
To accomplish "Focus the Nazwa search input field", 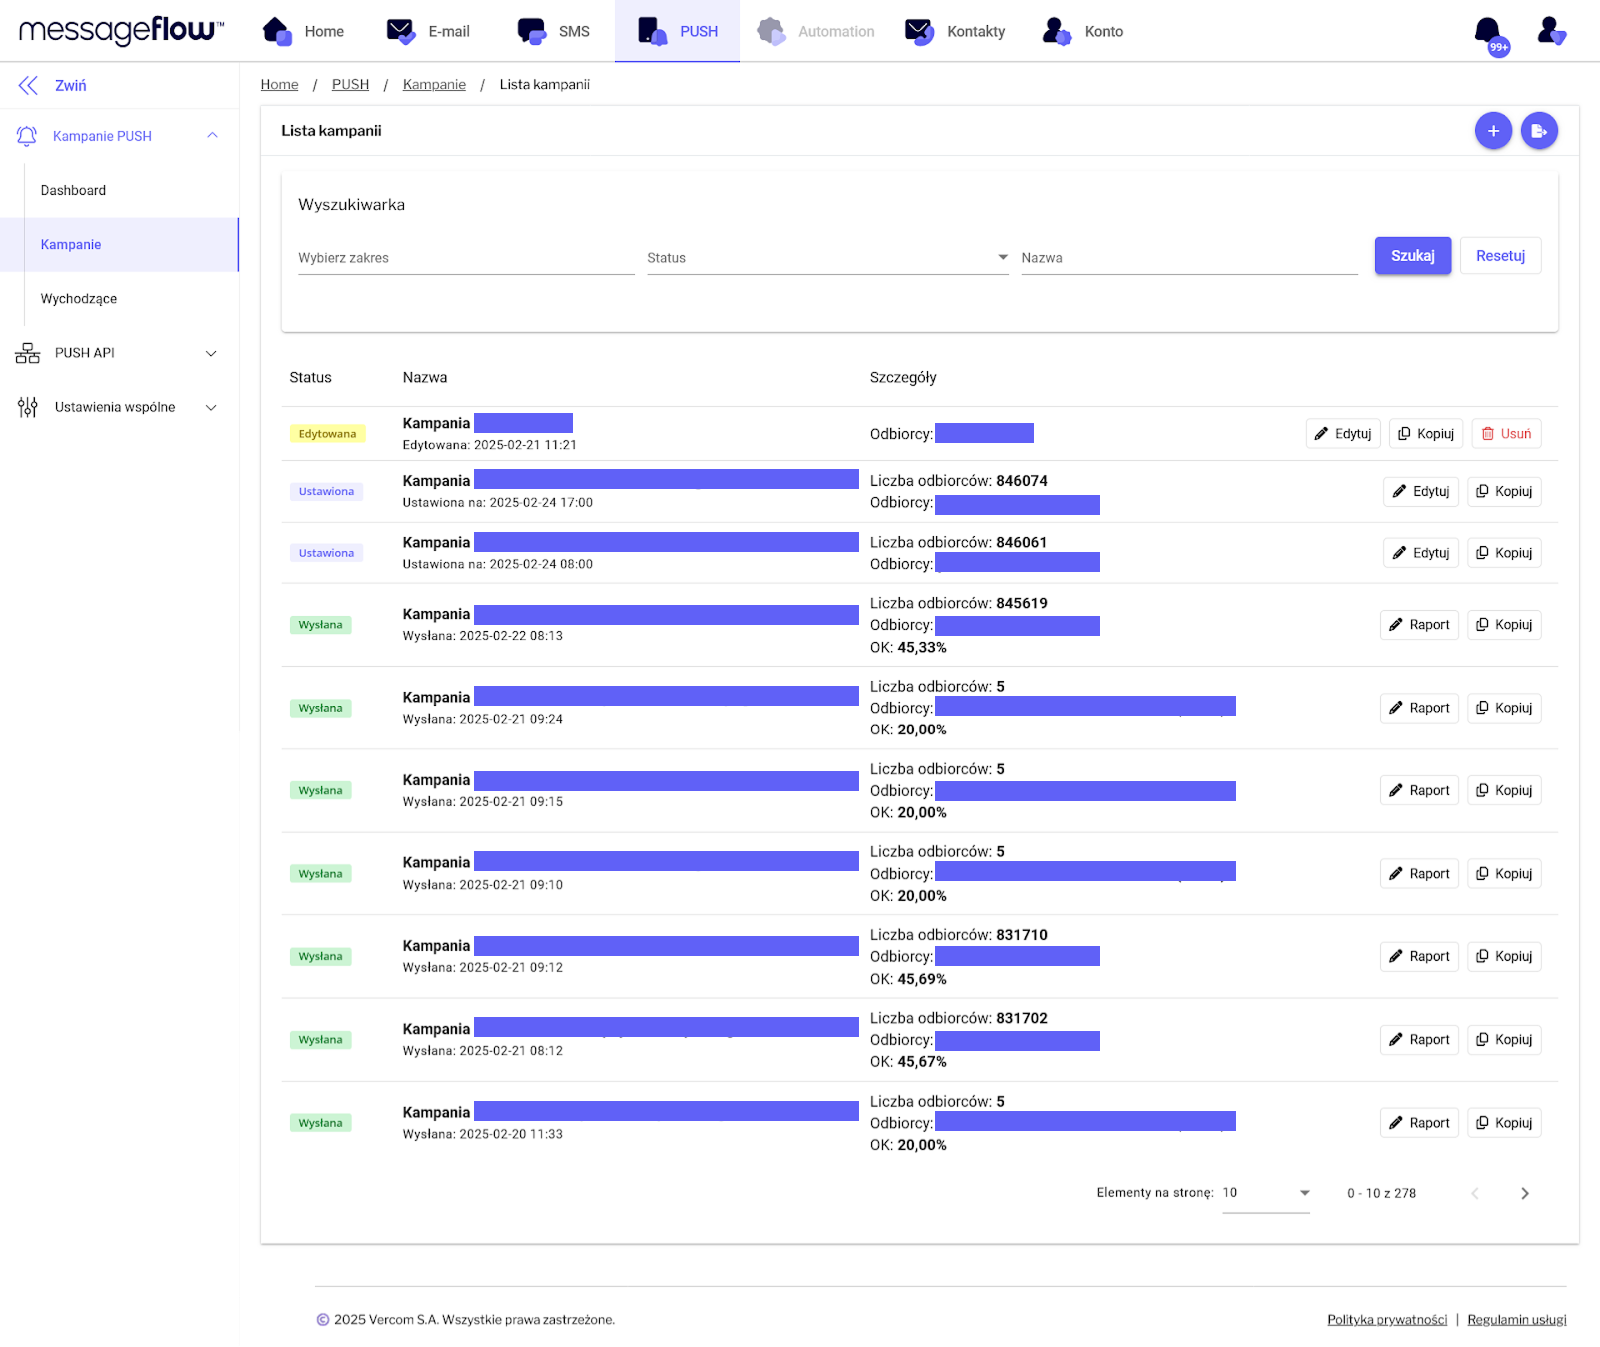I will click(x=1188, y=258).
